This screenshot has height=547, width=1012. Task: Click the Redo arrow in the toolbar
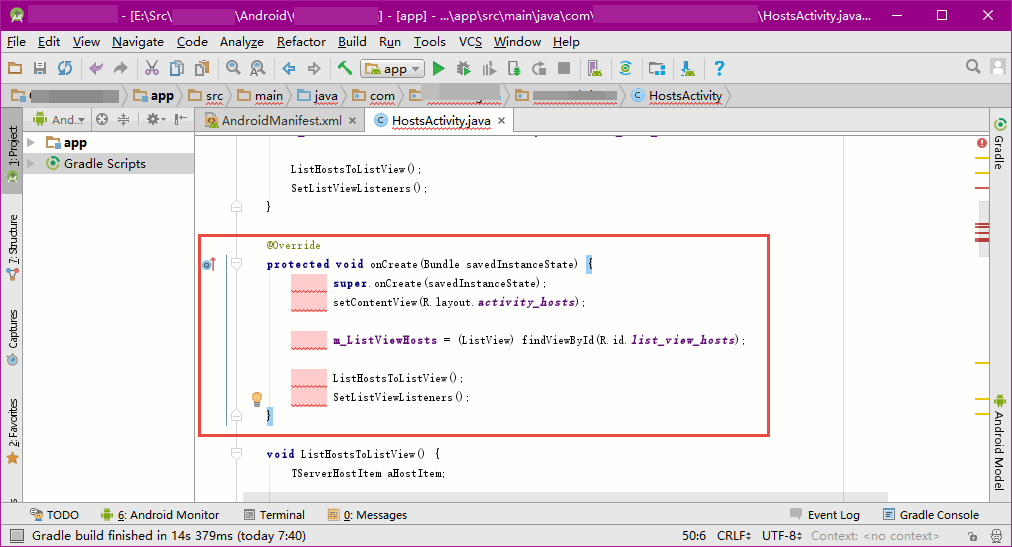click(120, 68)
